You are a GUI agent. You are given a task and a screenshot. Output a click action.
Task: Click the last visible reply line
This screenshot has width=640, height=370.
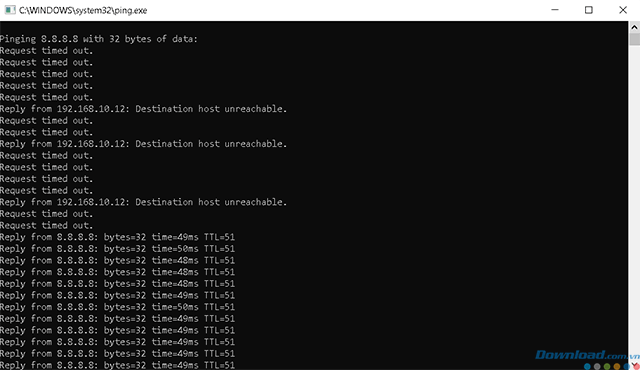point(118,365)
